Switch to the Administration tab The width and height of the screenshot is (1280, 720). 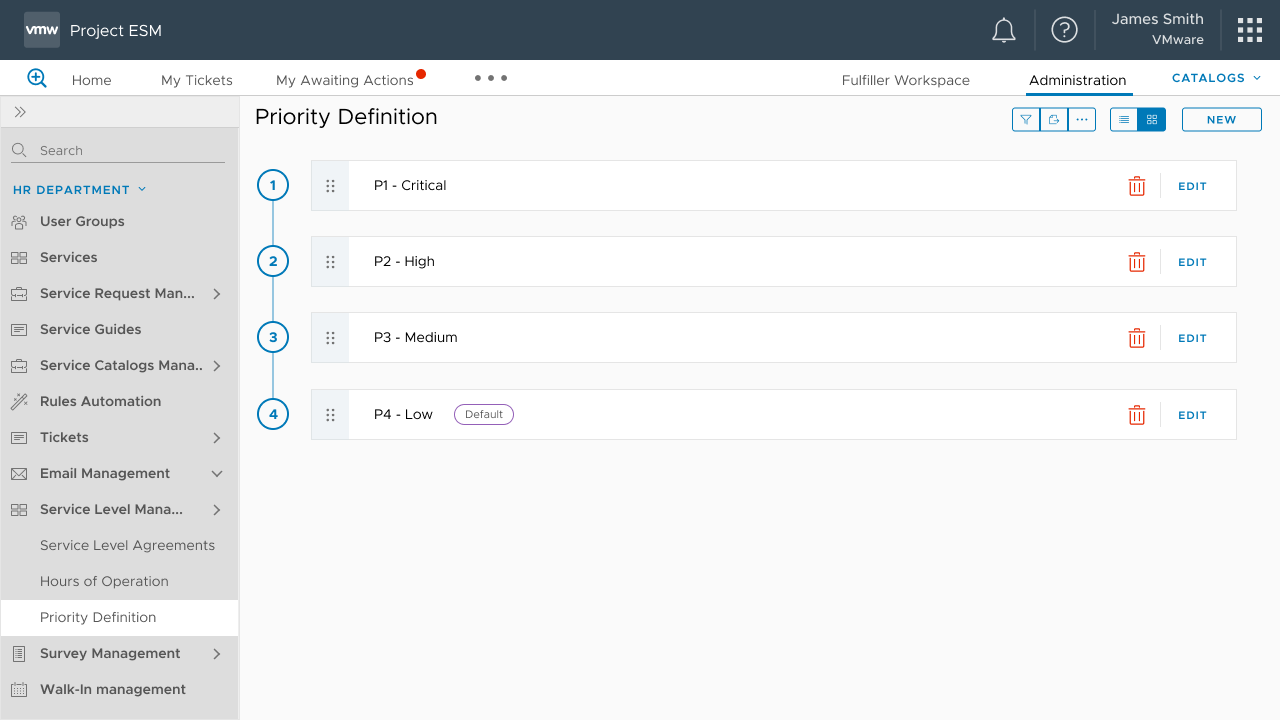[1077, 80]
